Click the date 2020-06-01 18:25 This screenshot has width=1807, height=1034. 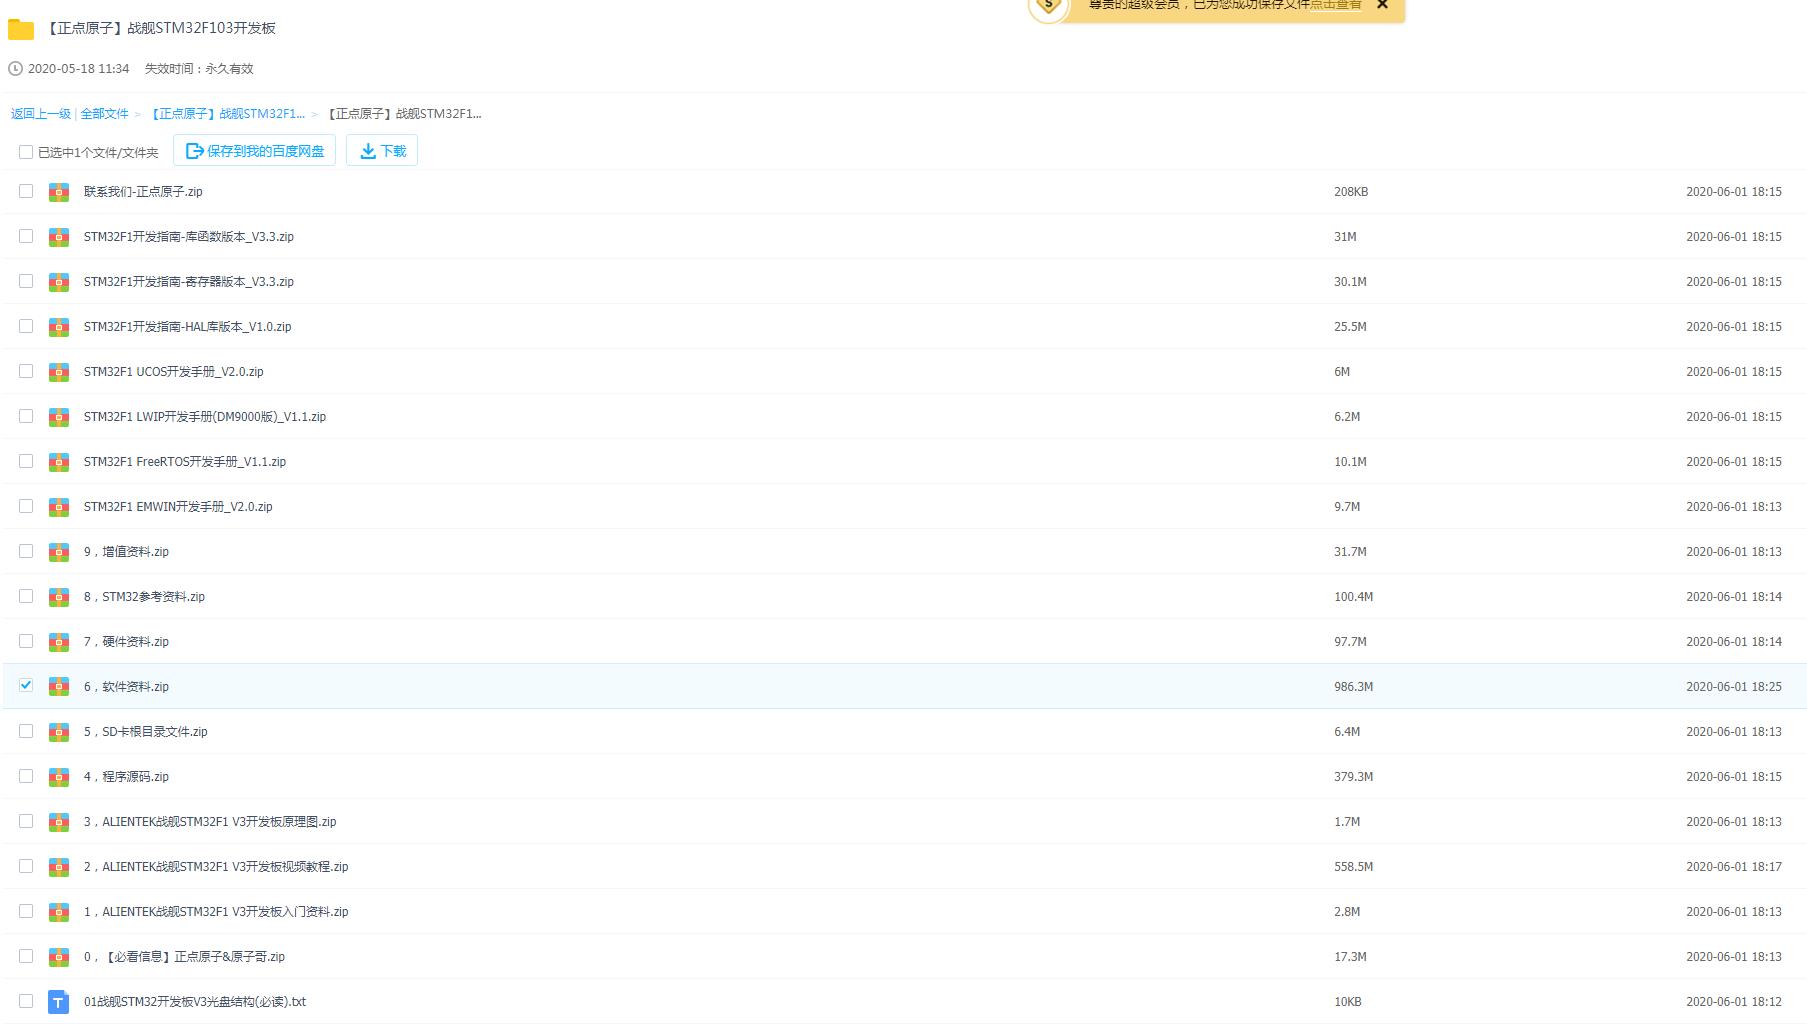[1734, 687]
